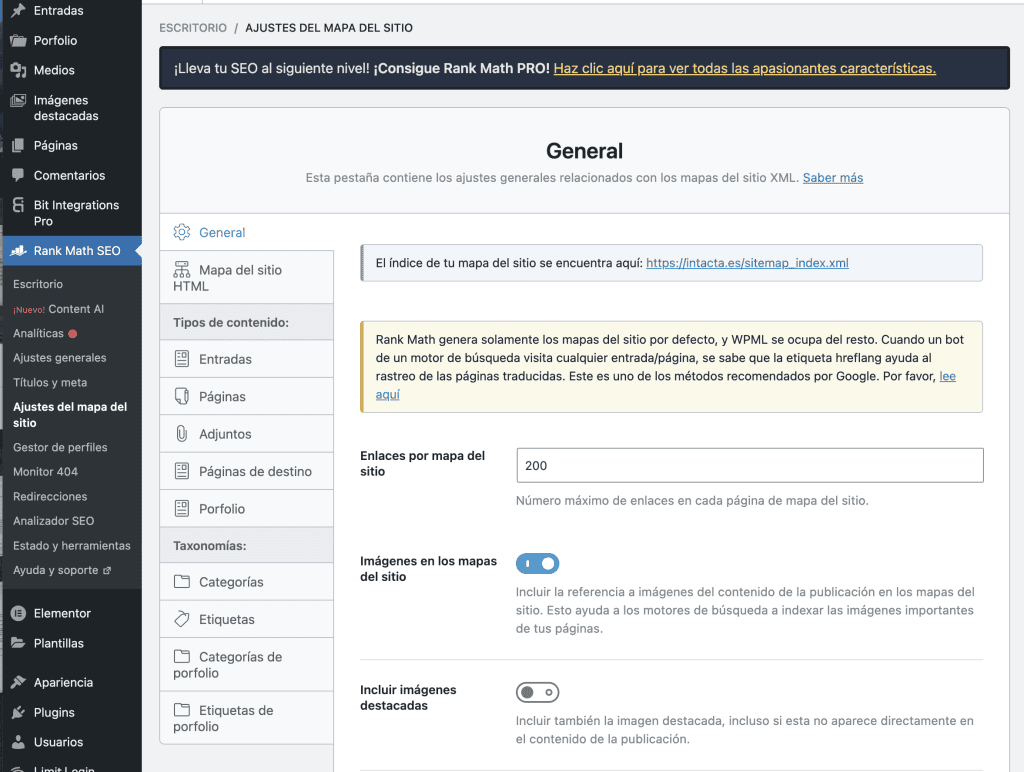
Task: Switch to the Páginas de destino tab
Action: click(255, 471)
